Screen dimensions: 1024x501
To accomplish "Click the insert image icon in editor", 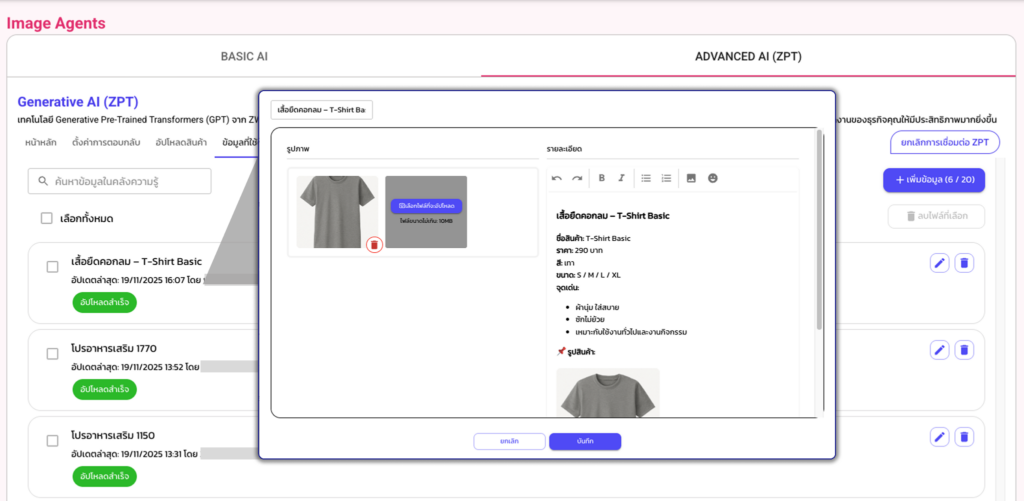I will pyautogui.click(x=691, y=178).
